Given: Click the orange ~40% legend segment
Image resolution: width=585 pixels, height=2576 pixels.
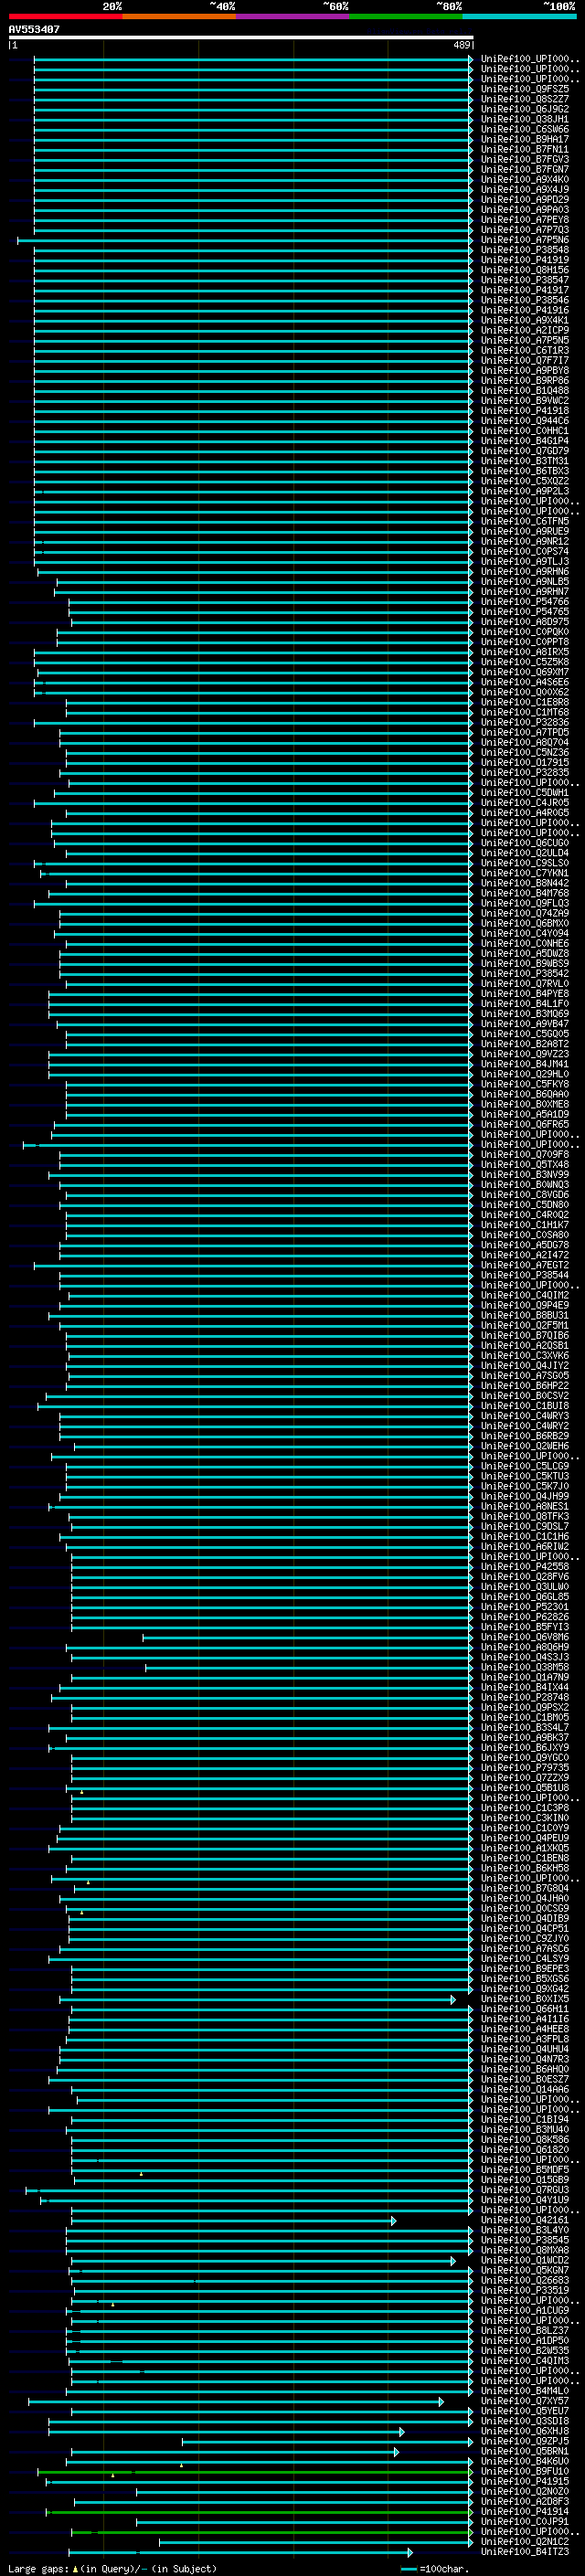Looking at the screenshot, I should pyautogui.click(x=179, y=16).
